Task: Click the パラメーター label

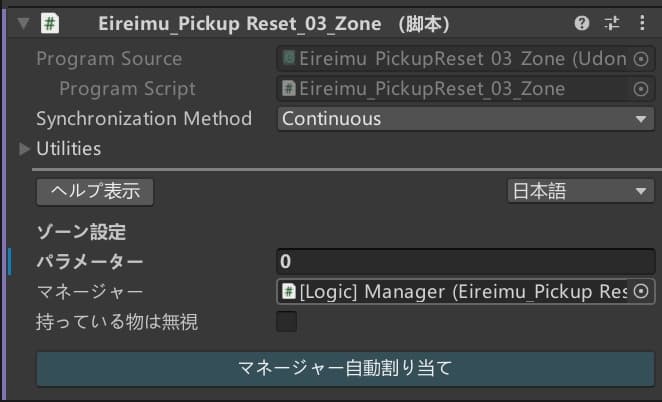Action: [90, 262]
